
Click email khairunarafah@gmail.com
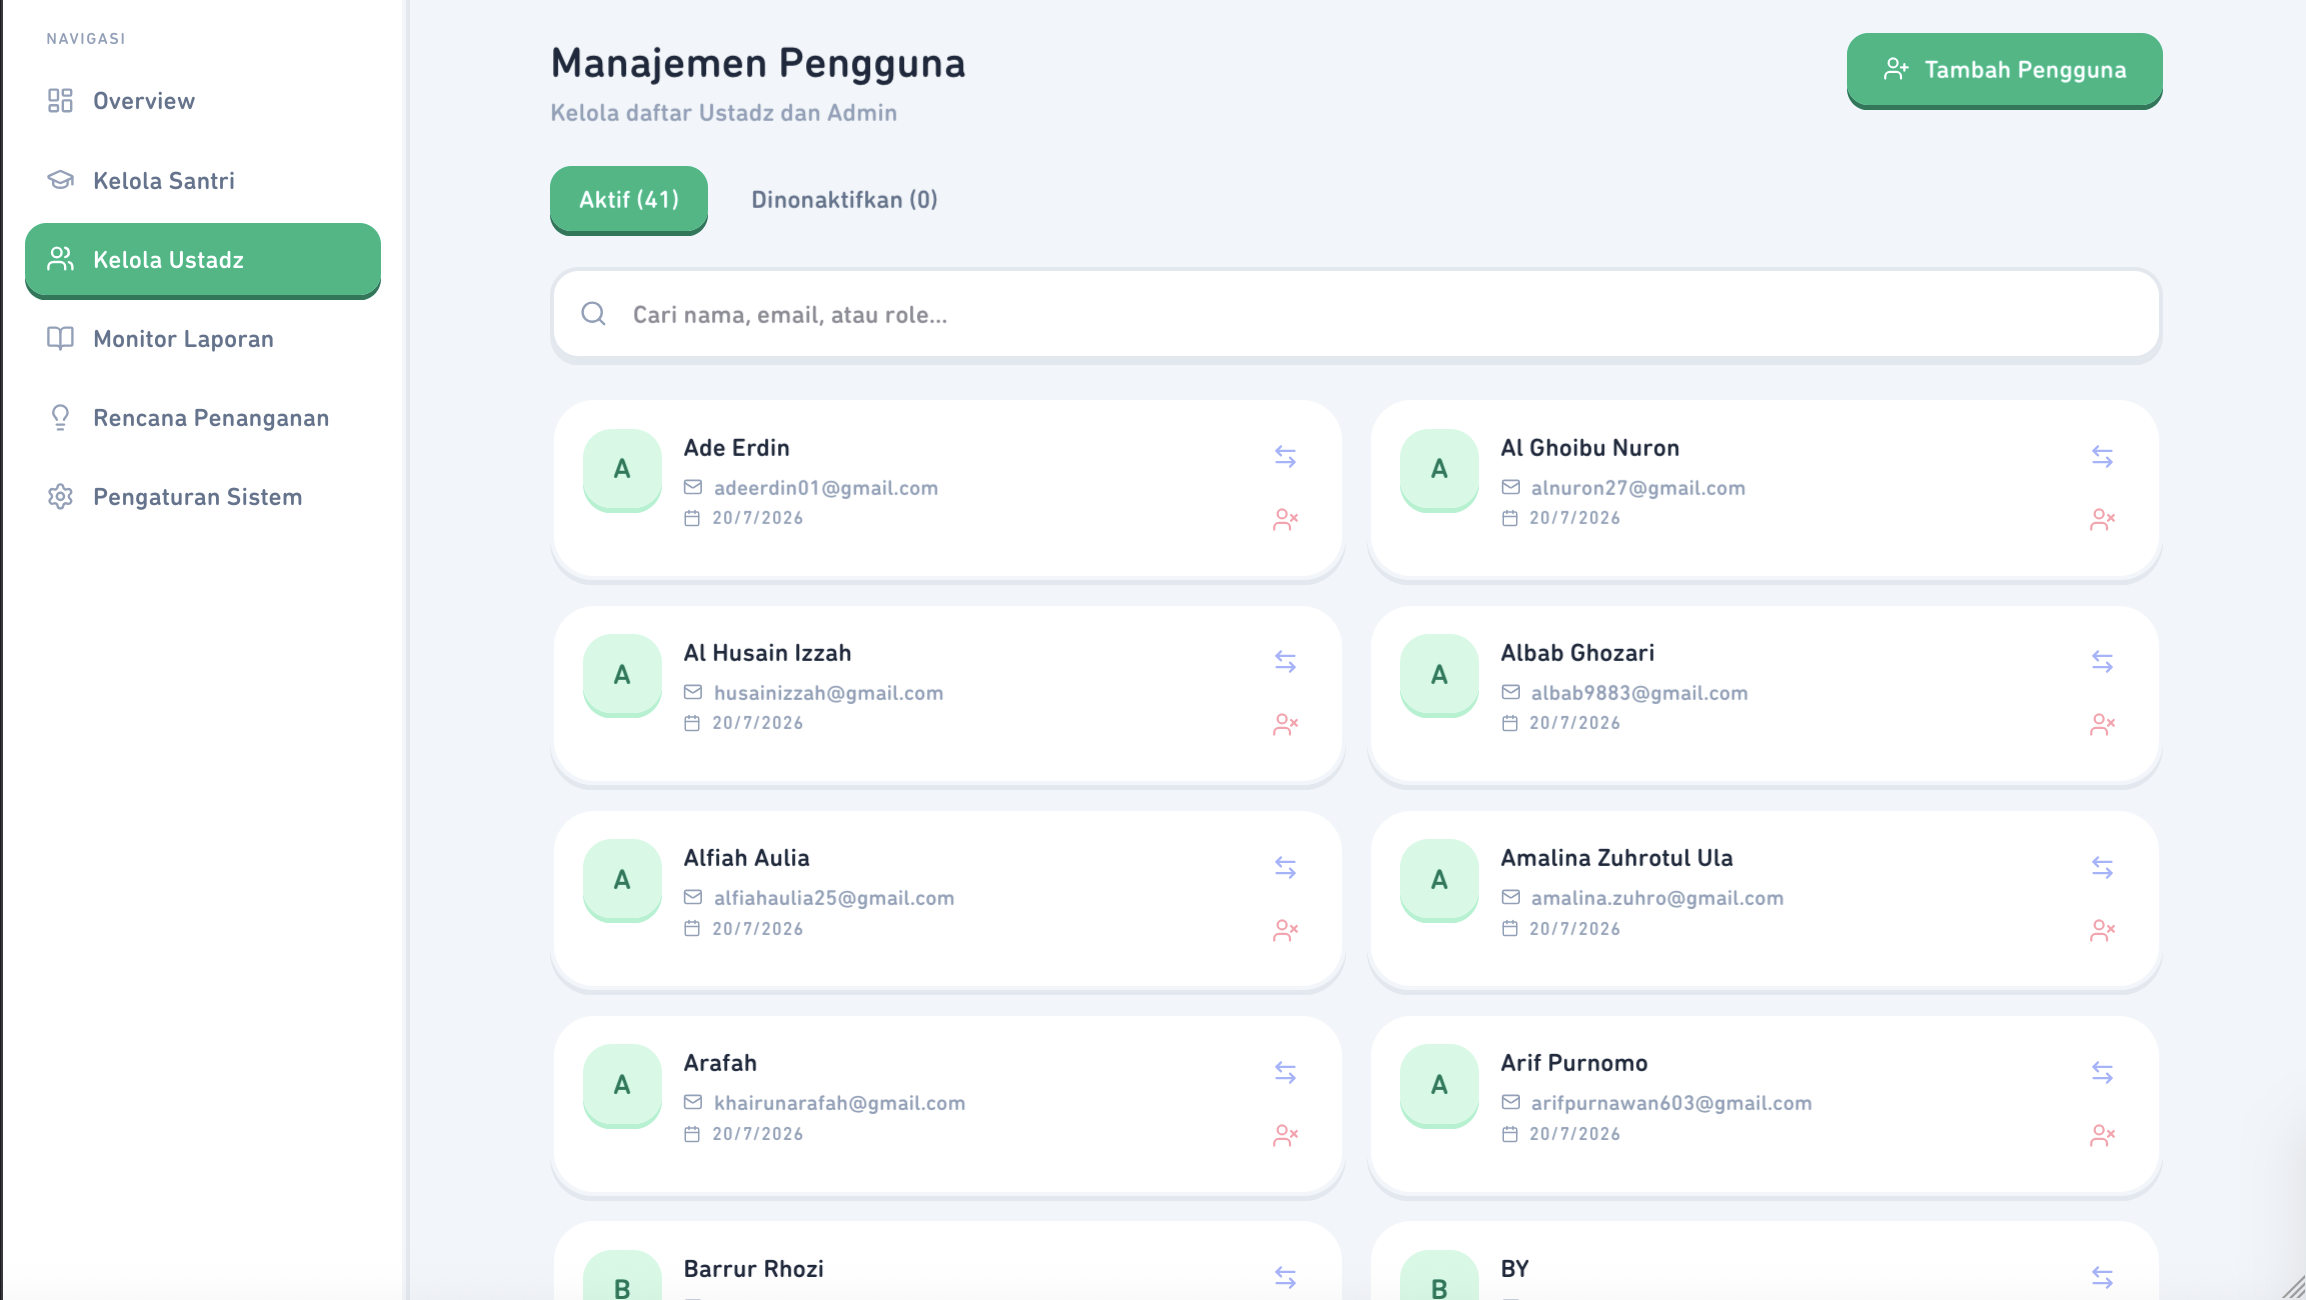point(840,1103)
